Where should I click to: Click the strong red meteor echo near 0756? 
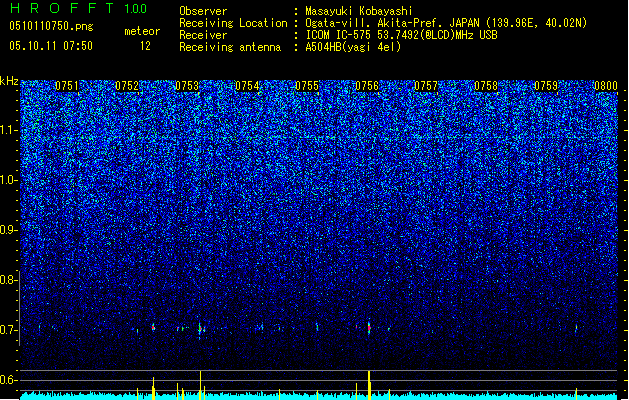369,327
